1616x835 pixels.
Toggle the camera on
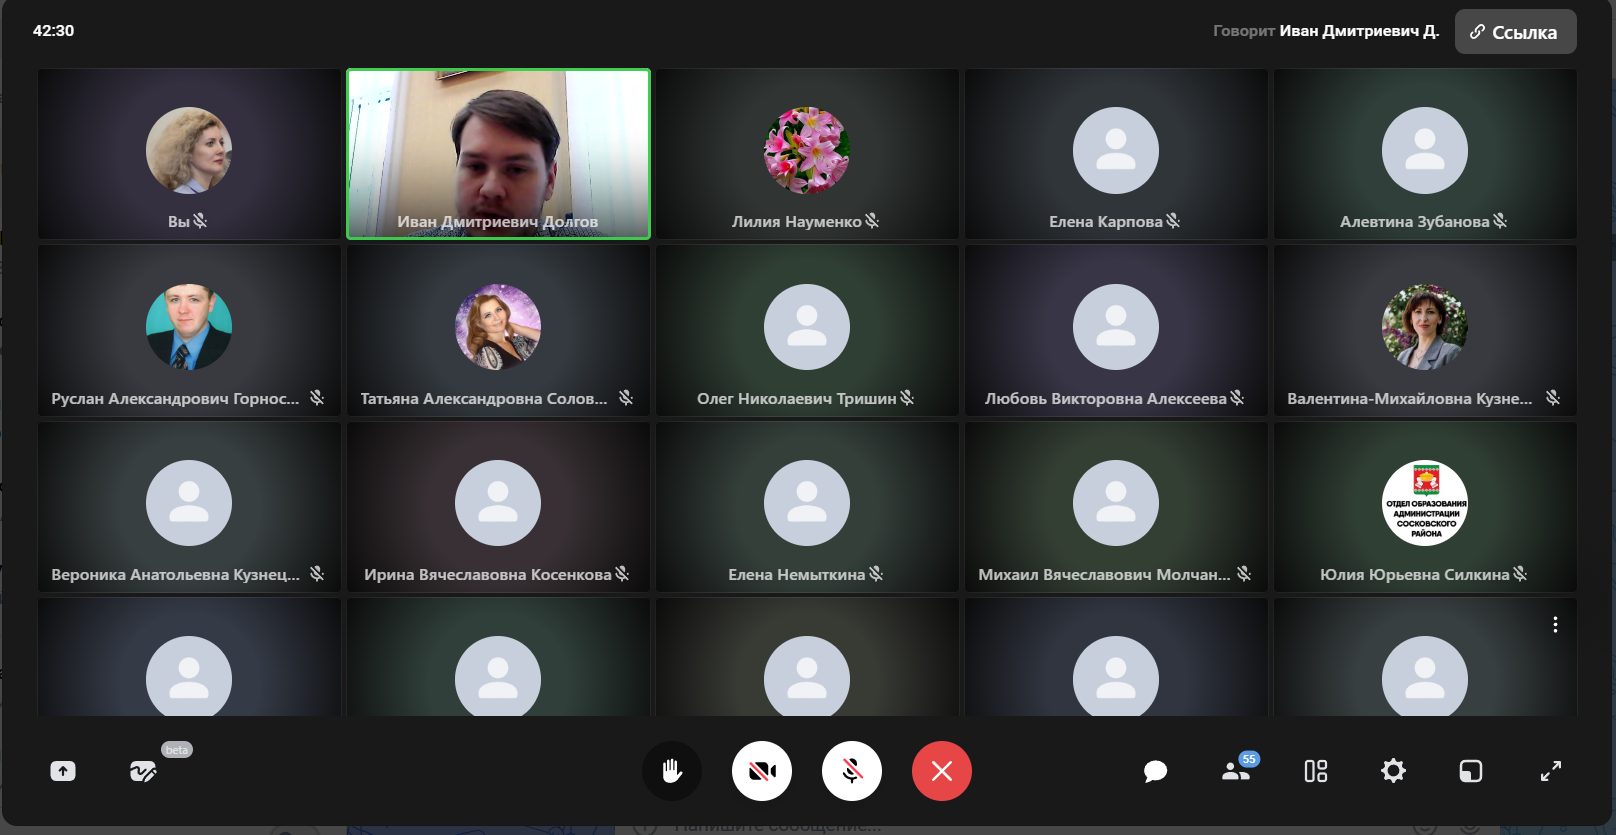762,771
